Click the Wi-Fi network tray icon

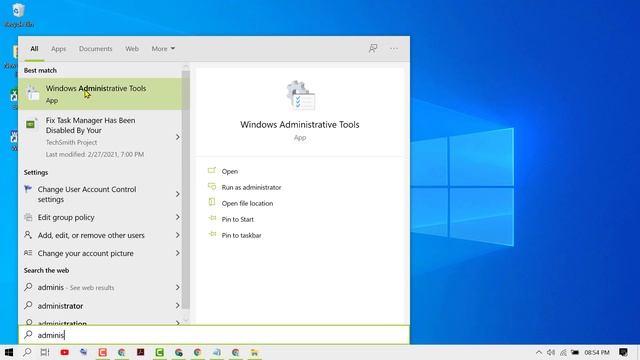(x=563, y=352)
